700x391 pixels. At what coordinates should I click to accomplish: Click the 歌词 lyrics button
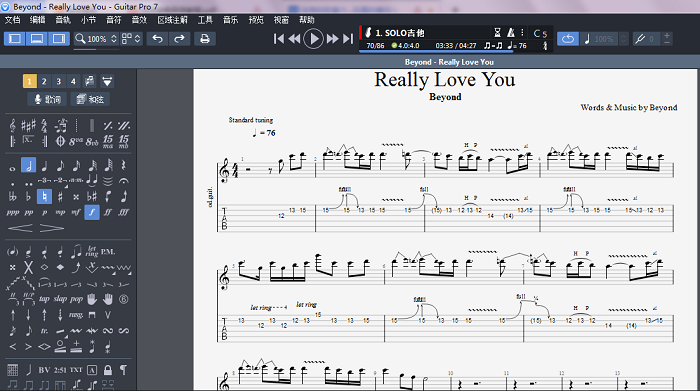click(x=47, y=99)
